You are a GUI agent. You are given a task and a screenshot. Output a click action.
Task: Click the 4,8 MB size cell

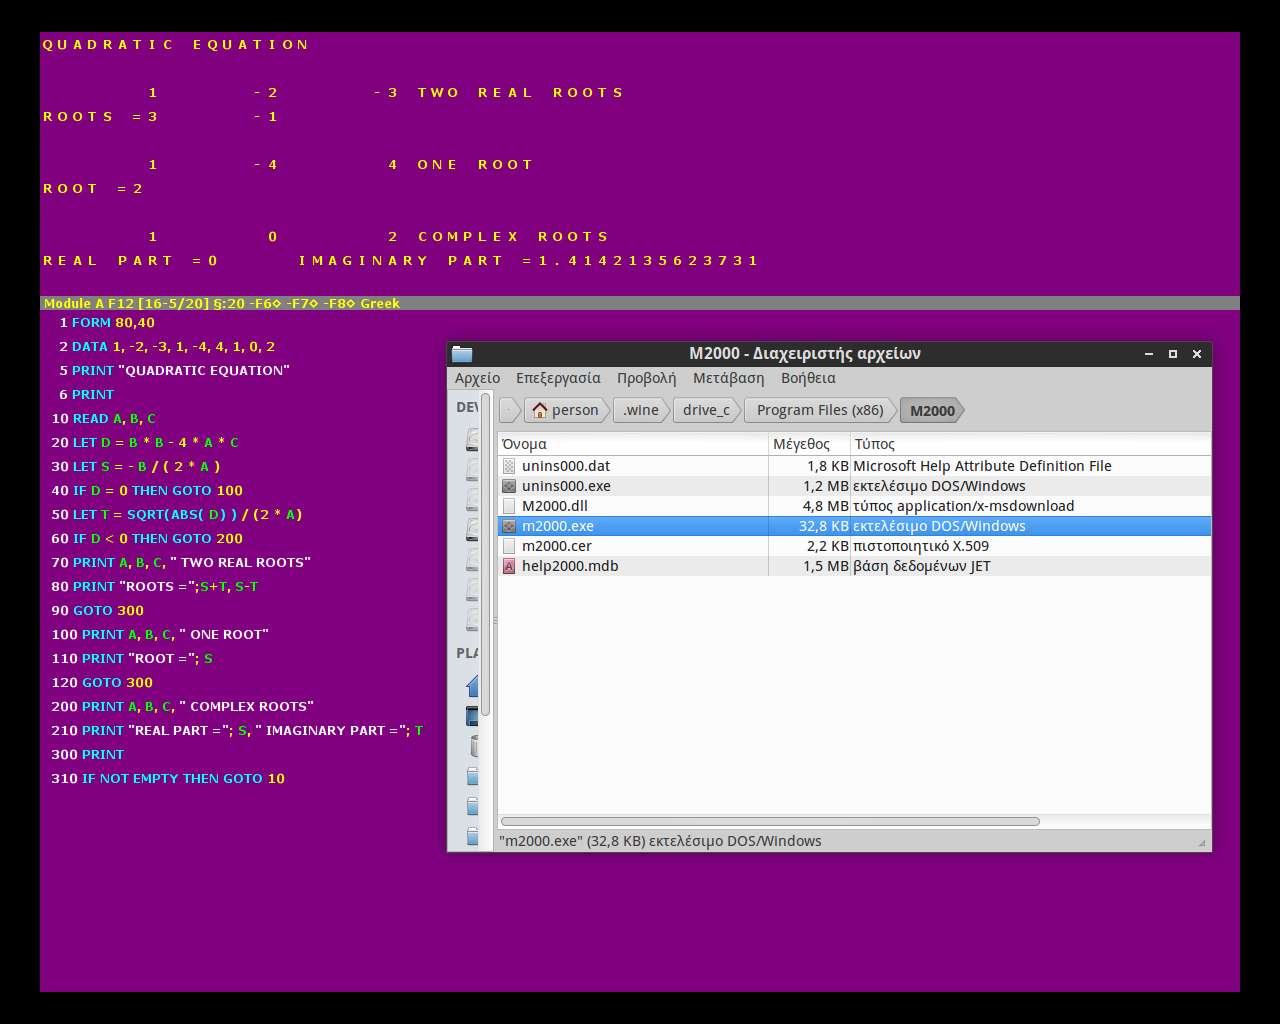pyautogui.click(x=826, y=506)
